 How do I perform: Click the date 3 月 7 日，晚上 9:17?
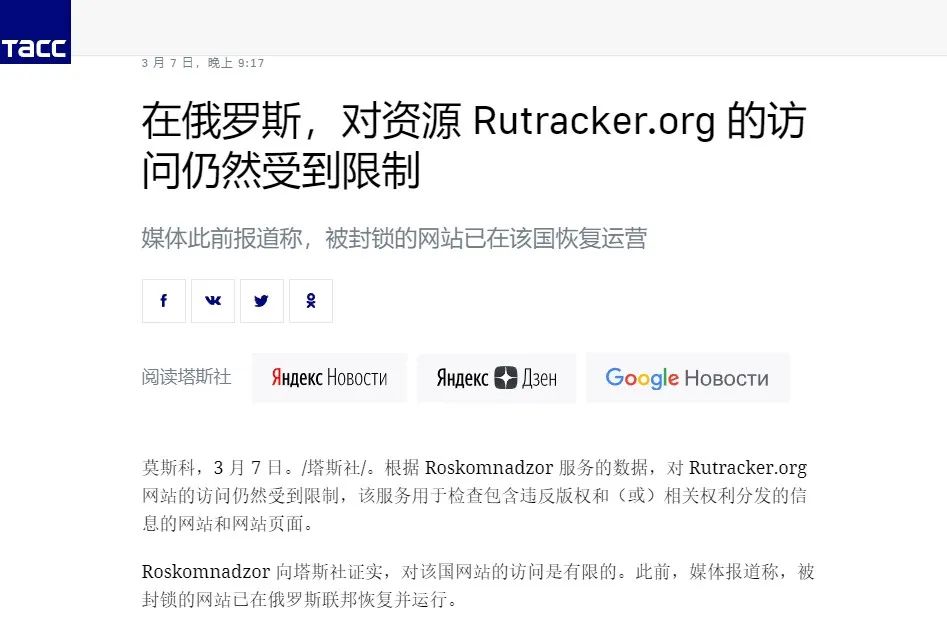(203, 63)
